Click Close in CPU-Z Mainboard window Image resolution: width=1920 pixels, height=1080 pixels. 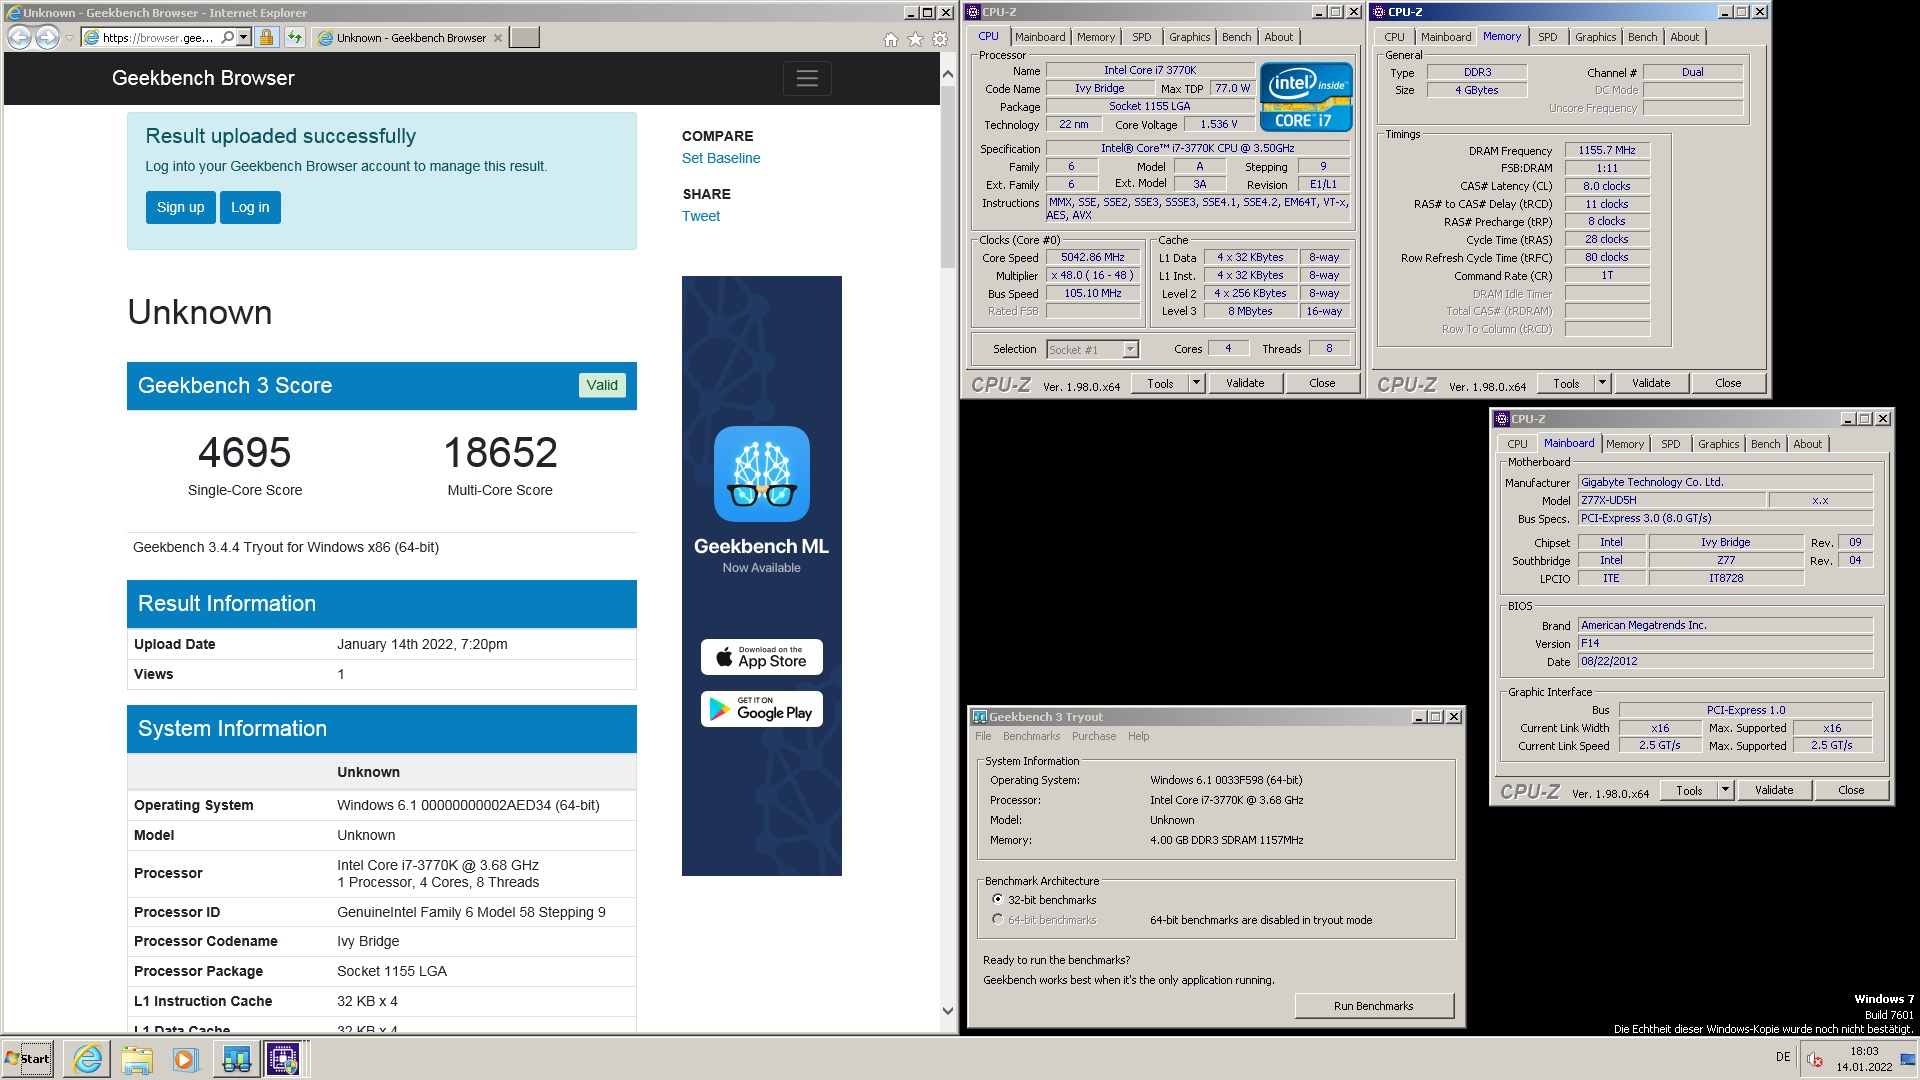pyautogui.click(x=1851, y=790)
